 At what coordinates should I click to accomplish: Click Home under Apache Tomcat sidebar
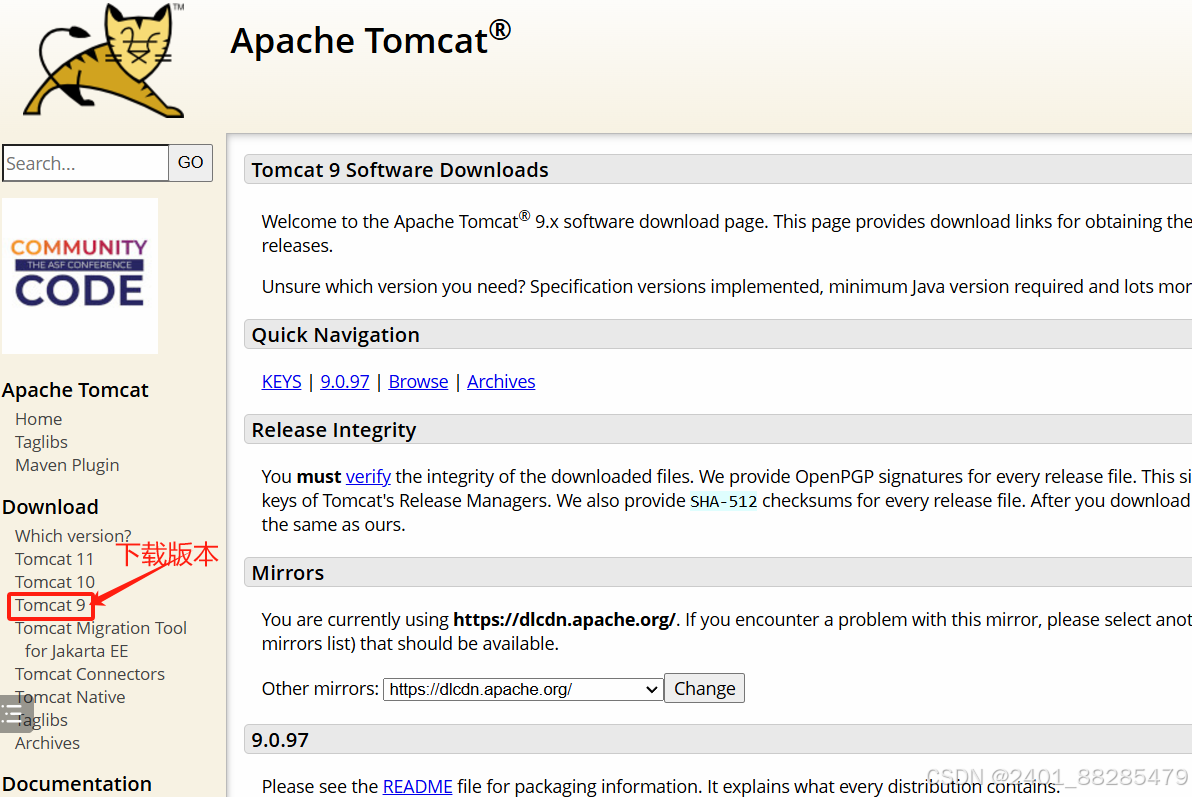38,418
